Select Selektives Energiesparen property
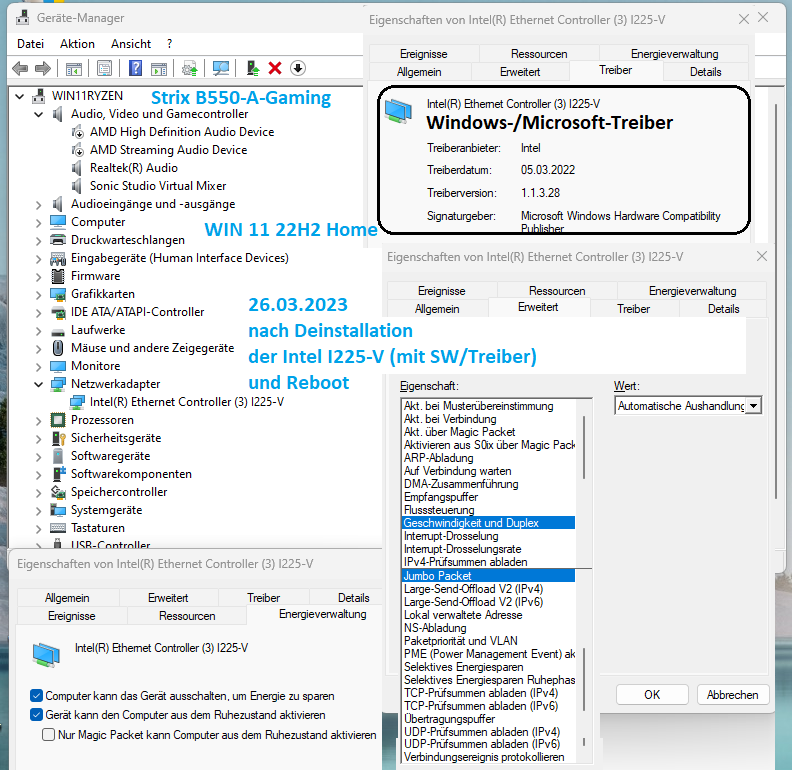792x770 pixels. (488, 667)
